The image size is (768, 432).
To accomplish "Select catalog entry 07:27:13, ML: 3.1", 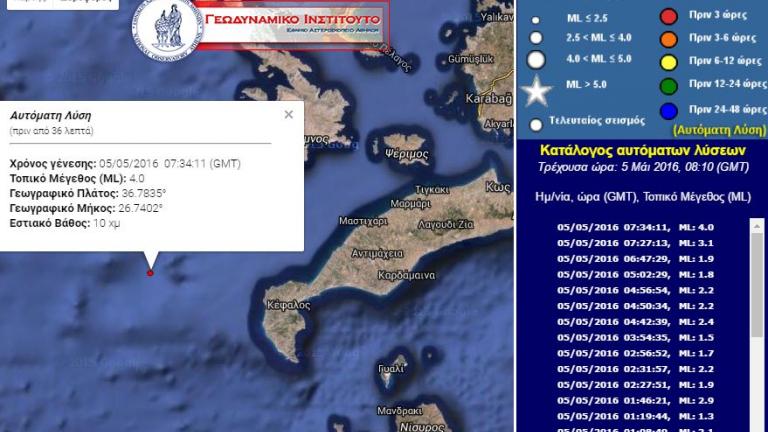I will [635, 243].
